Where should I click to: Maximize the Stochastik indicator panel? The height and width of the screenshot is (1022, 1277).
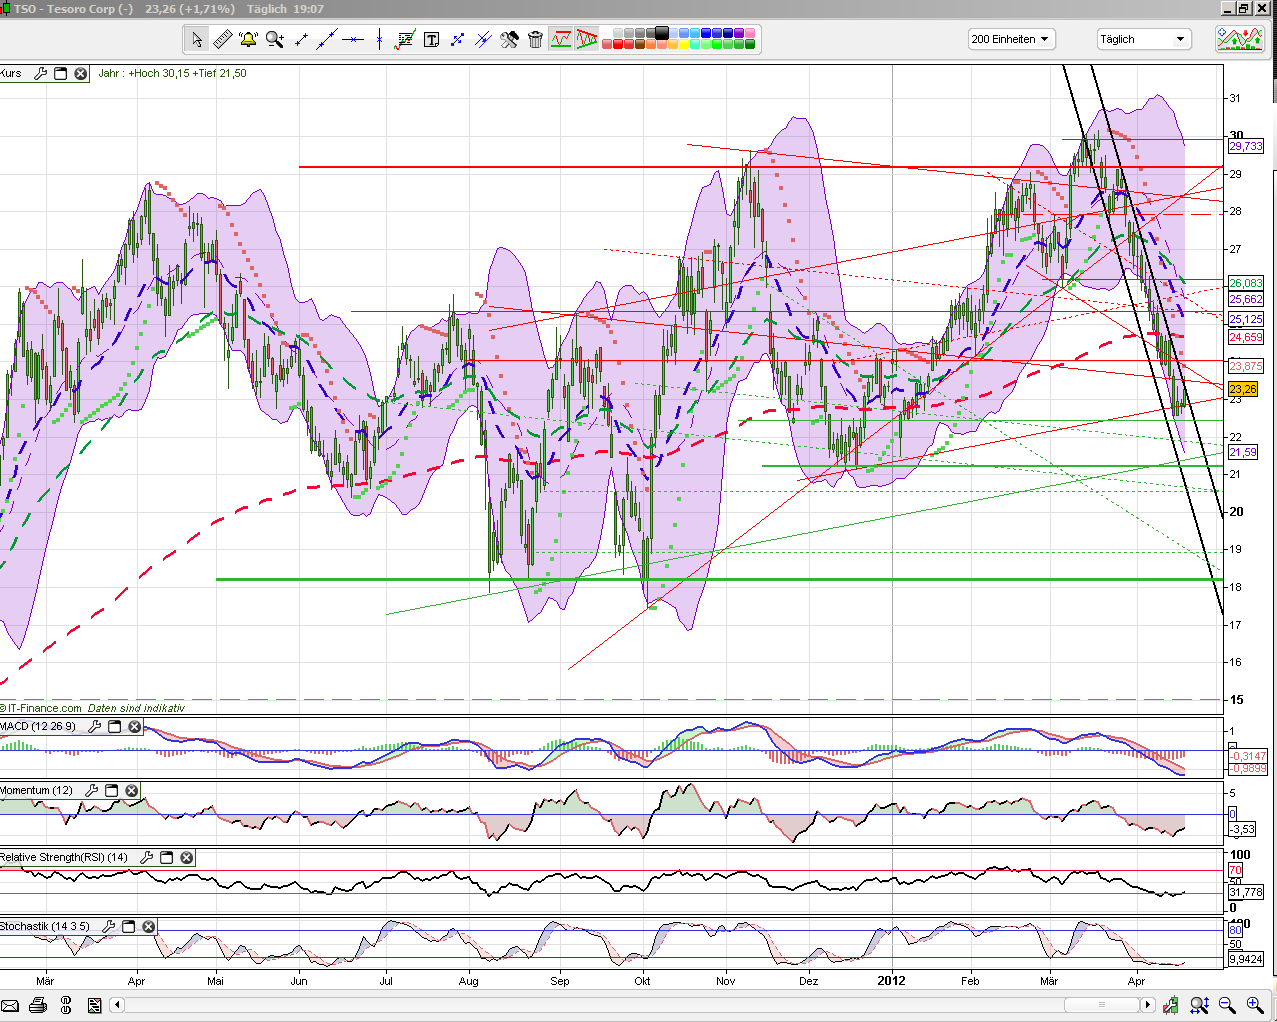[129, 926]
